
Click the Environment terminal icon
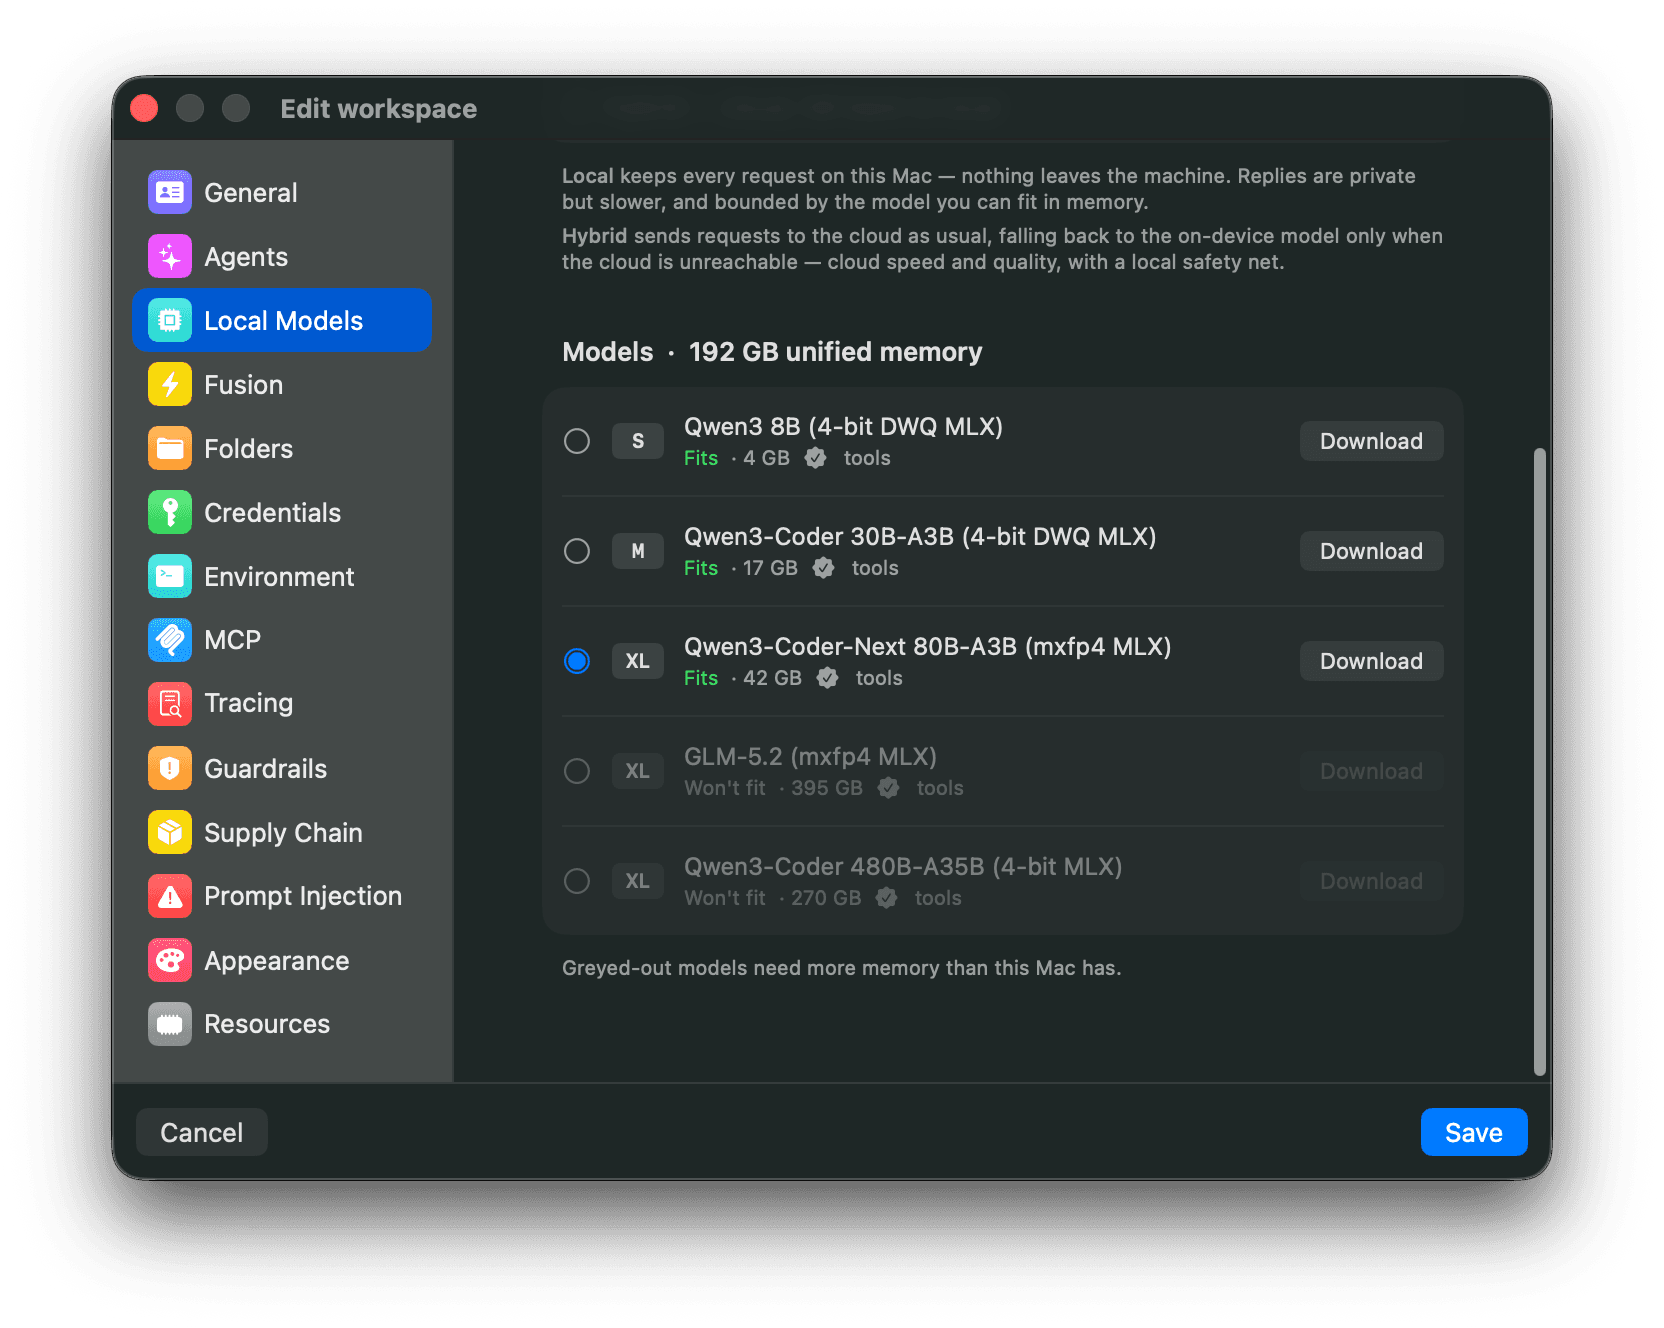coord(170,576)
